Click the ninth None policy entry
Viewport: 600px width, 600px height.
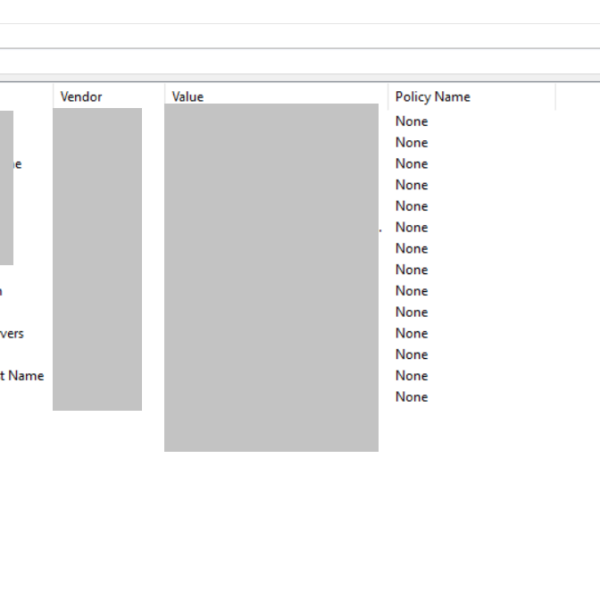click(x=411, y=291)
